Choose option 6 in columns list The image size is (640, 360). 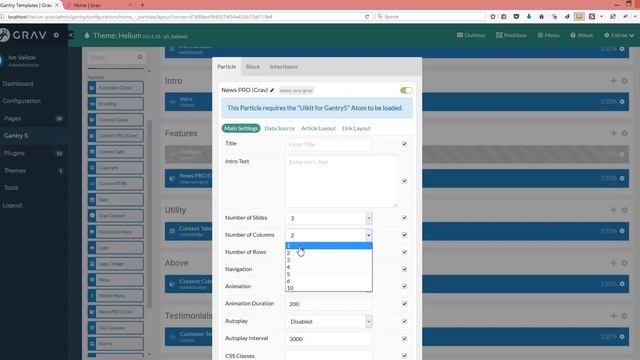pyautogui.click(x=329, y=281)
